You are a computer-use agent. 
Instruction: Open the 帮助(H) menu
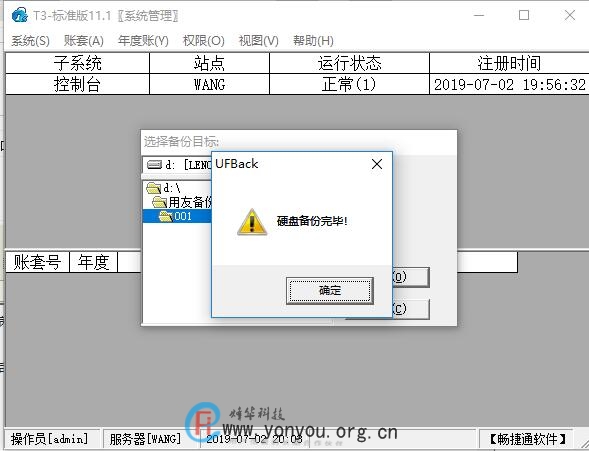pyautogui.click(x=313, y=41)
